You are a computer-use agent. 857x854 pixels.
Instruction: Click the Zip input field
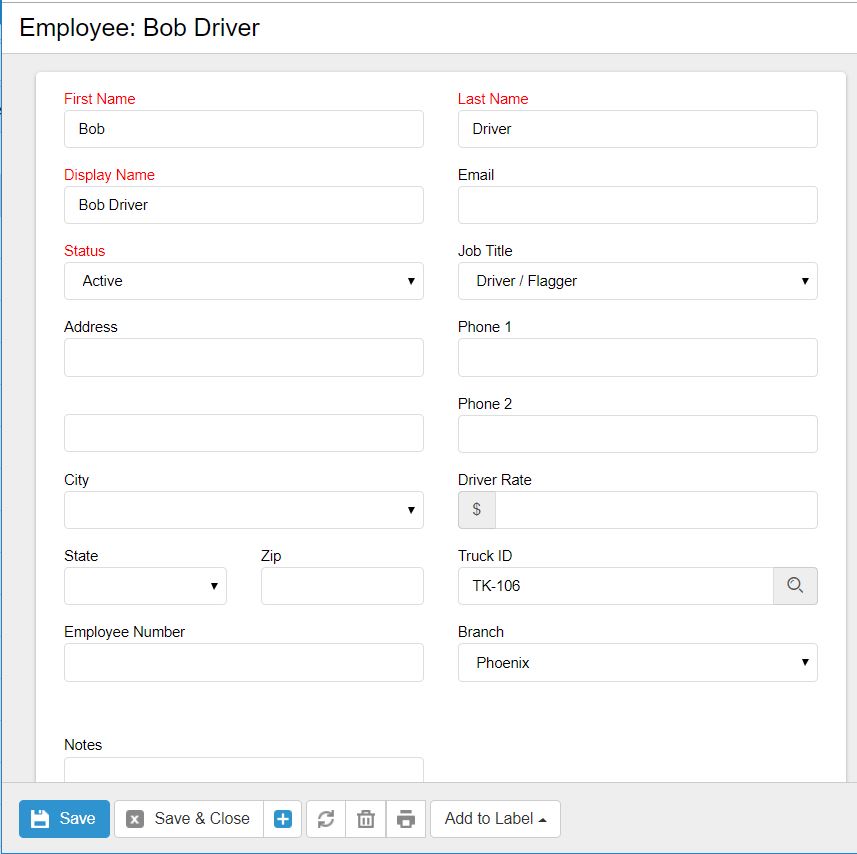(342, 586)
